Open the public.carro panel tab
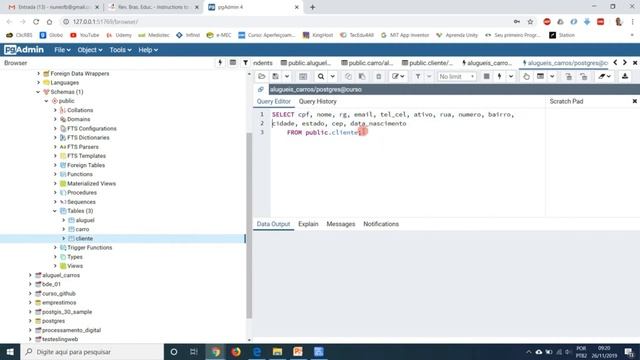 (x=367, y=63)
